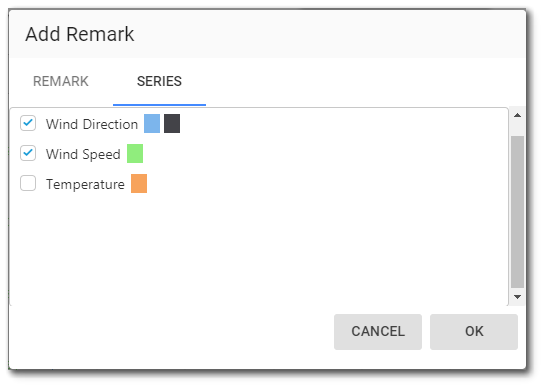Enable the Temperature checkbox
Screen dimensions: 542x386
tap(28, 183)
